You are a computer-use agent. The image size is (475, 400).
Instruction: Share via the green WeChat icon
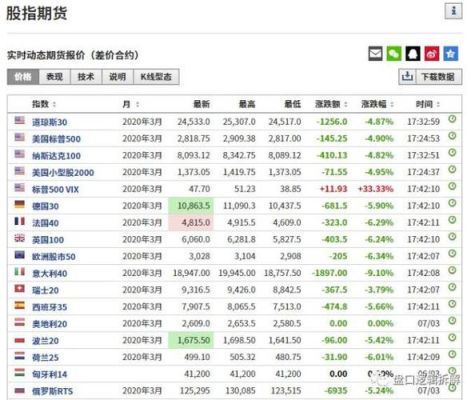coord(394,54)
